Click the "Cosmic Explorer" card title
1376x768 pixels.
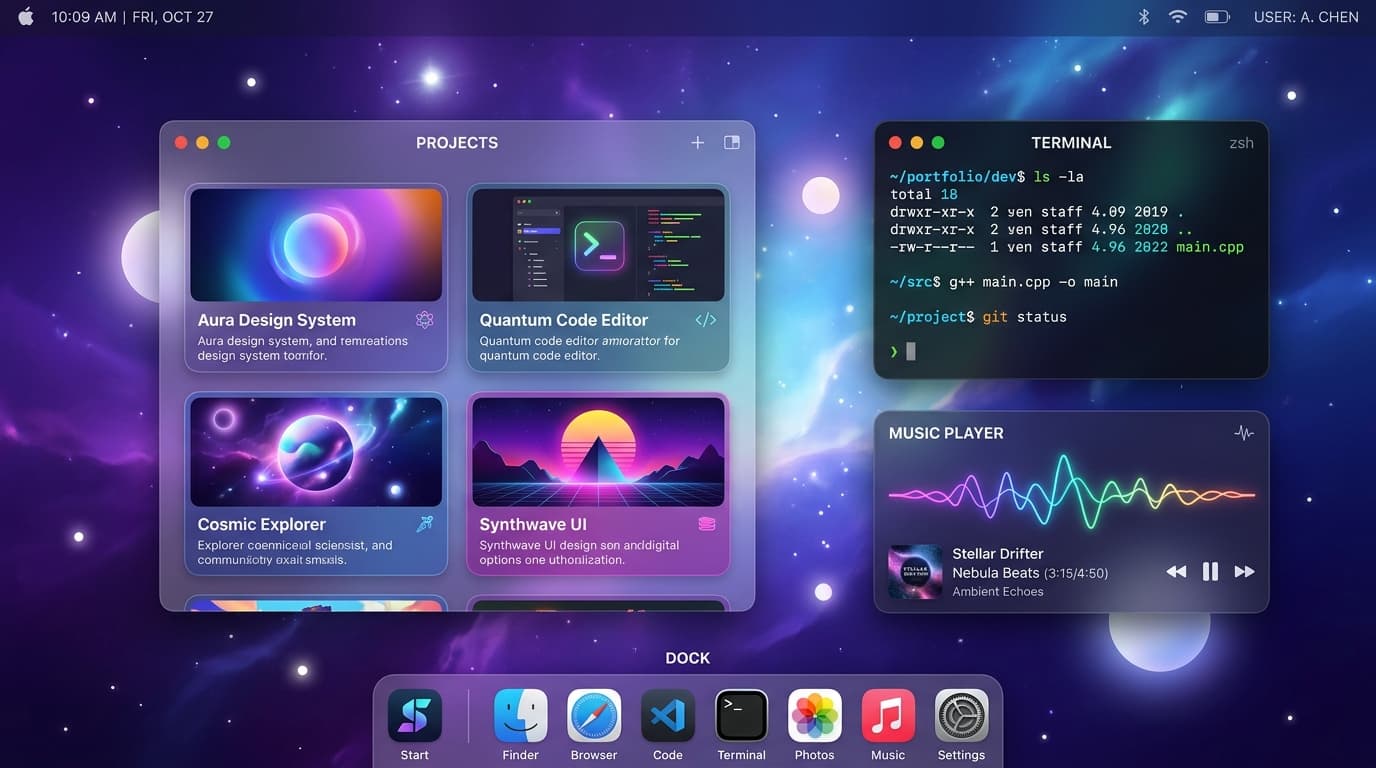(262, 524)
